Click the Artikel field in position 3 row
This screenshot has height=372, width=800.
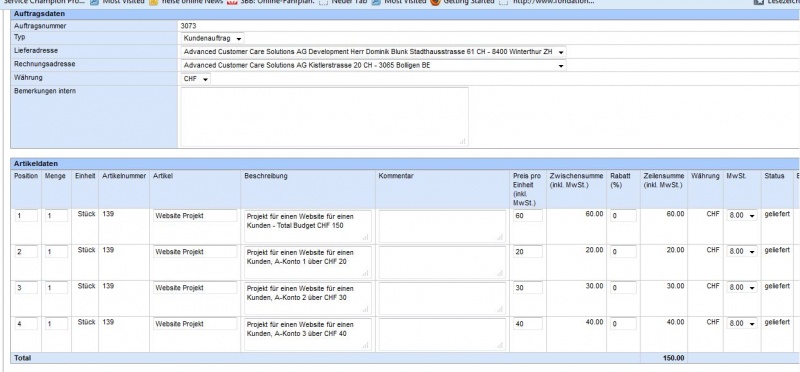pos(195,288)
